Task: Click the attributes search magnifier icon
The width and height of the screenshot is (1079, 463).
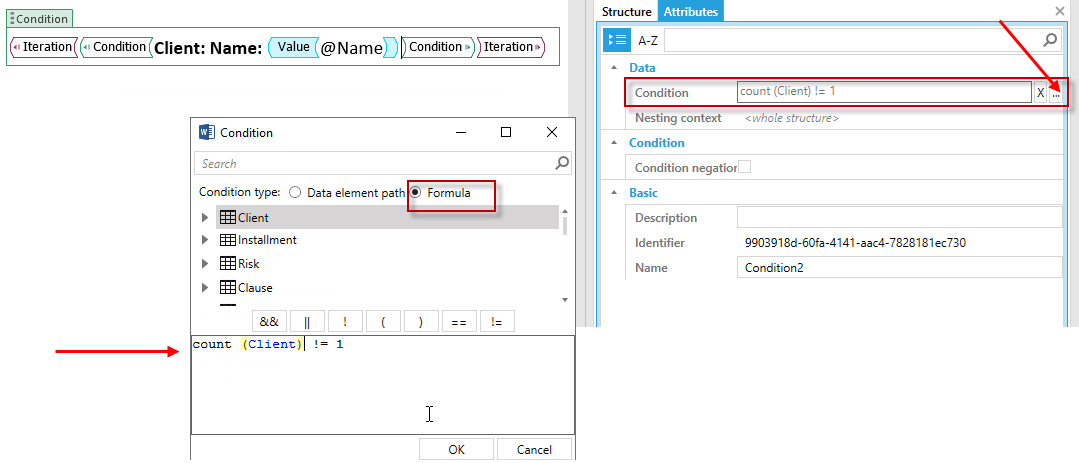Action: coord(1050,41)
